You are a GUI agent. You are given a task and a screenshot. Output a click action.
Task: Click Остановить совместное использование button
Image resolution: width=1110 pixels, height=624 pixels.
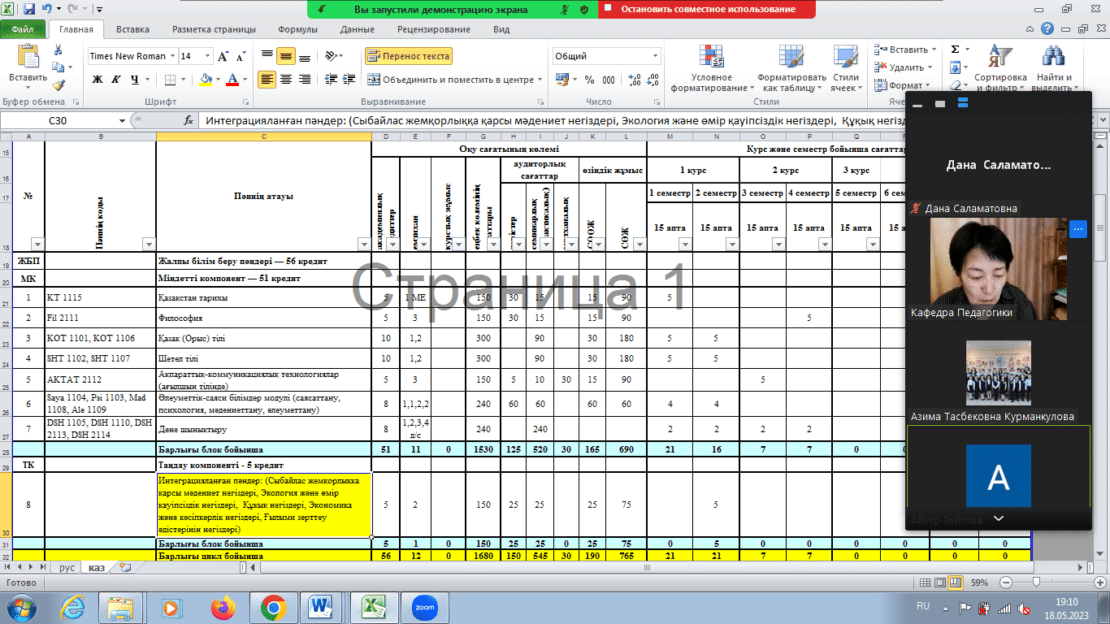[708, 9]
